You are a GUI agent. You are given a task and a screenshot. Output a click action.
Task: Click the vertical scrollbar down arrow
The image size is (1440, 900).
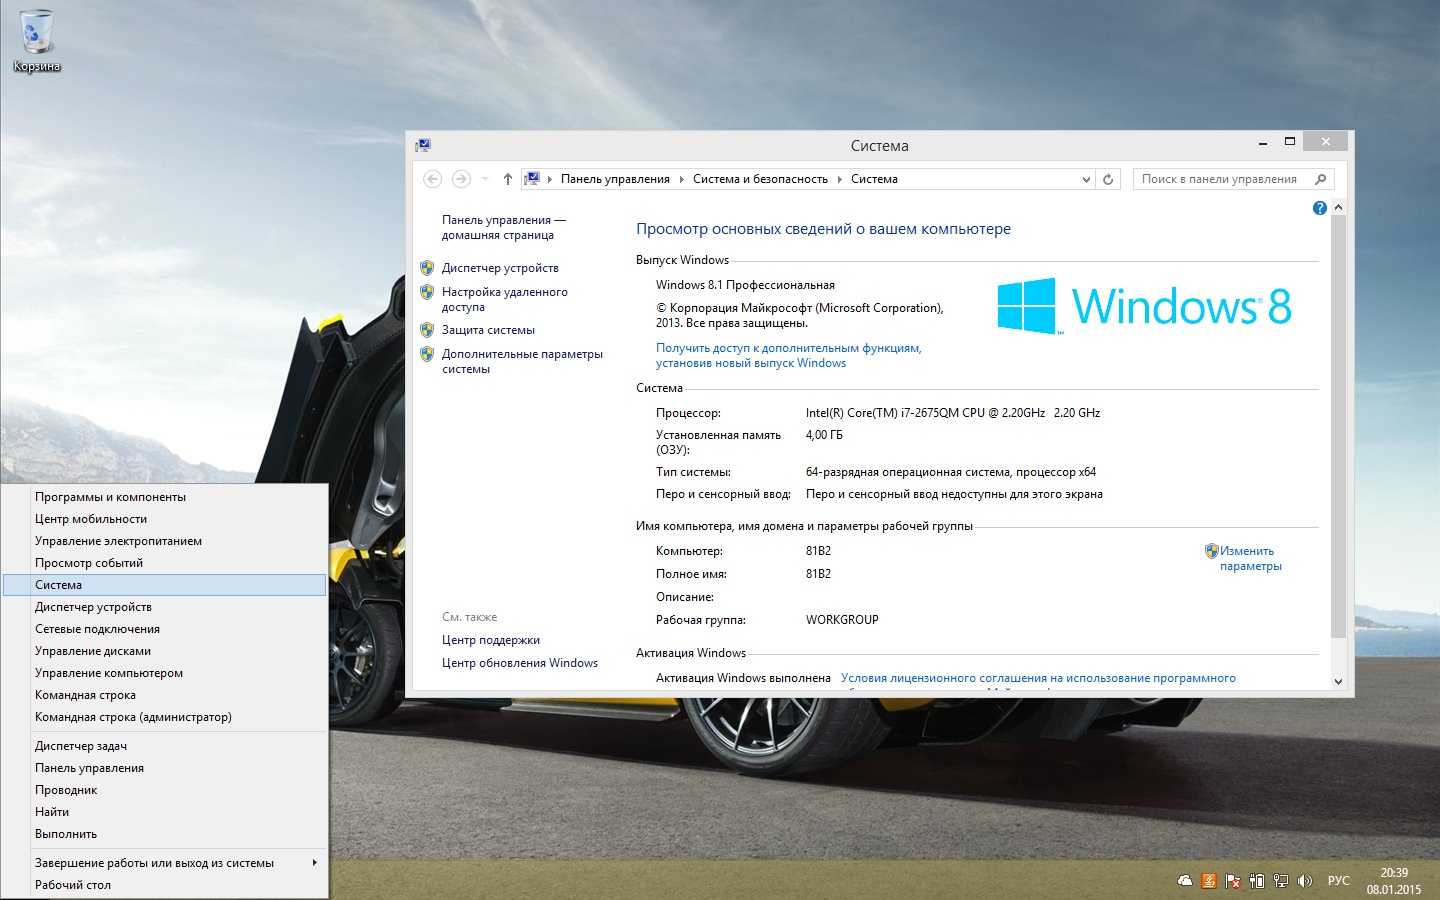click(1338, 681)
